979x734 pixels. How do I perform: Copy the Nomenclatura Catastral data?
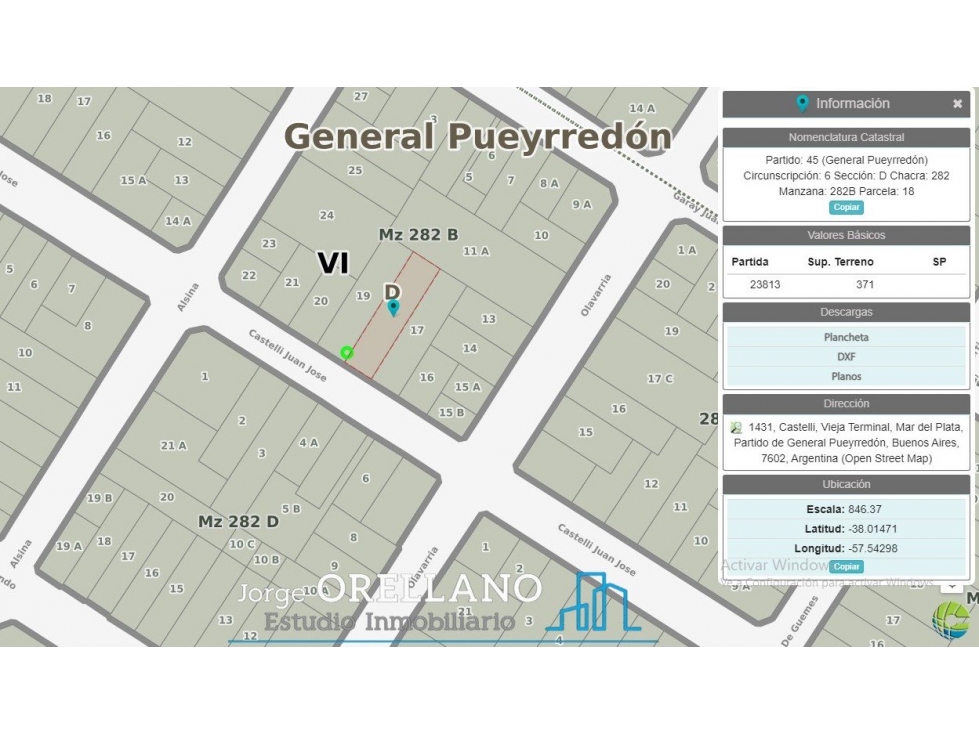pos(846,207)
